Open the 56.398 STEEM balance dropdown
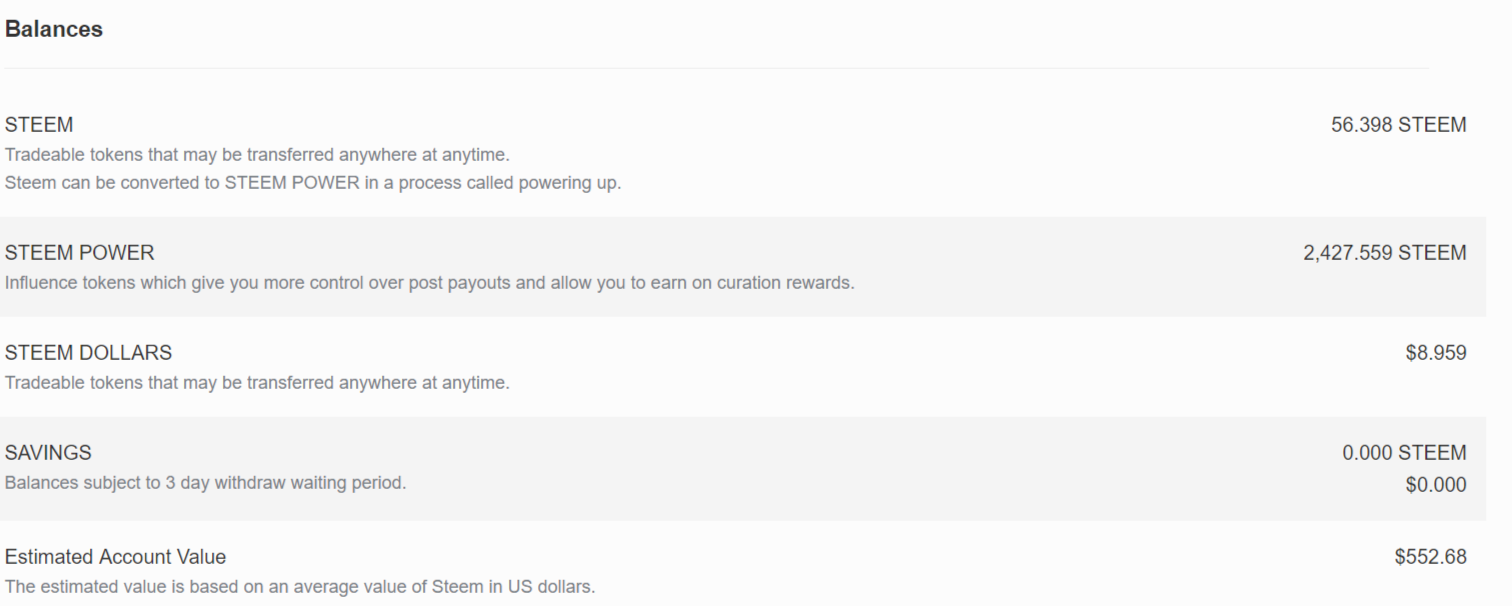This screenshot has width=1512, height=606. click(x=1398, y=125)
